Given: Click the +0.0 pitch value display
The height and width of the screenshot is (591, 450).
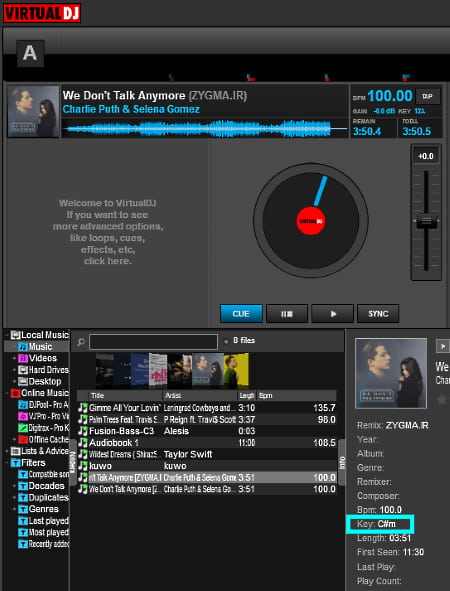Looking at the screenshot, I should point(426,156).
